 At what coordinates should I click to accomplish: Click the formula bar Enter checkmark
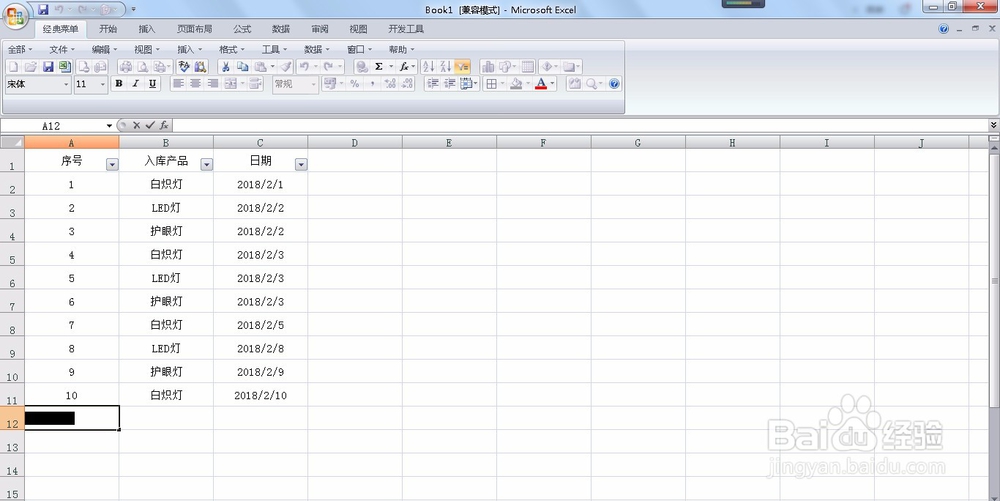150,126
